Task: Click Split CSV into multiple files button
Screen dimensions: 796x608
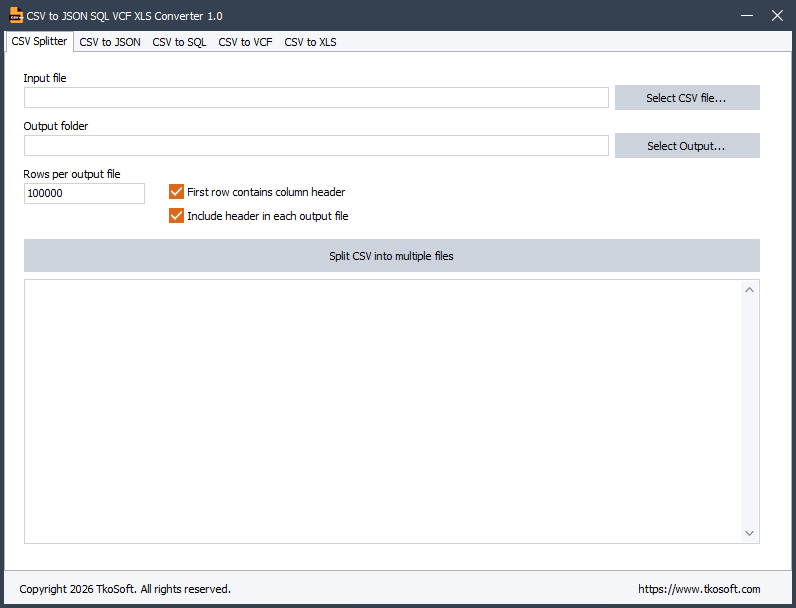Action: (391, 256)
